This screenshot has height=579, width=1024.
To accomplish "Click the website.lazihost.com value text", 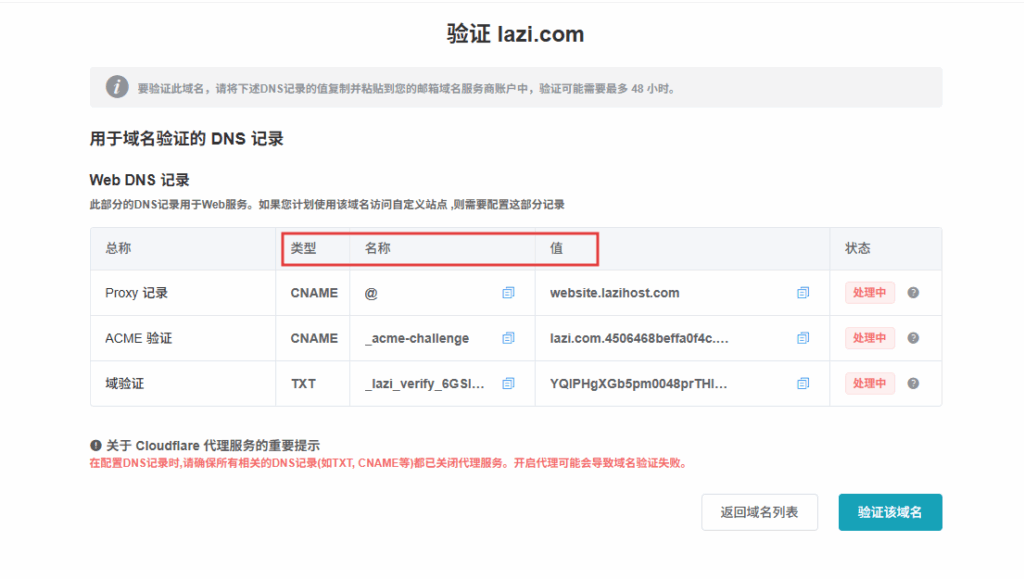I will tap(614, 293).
